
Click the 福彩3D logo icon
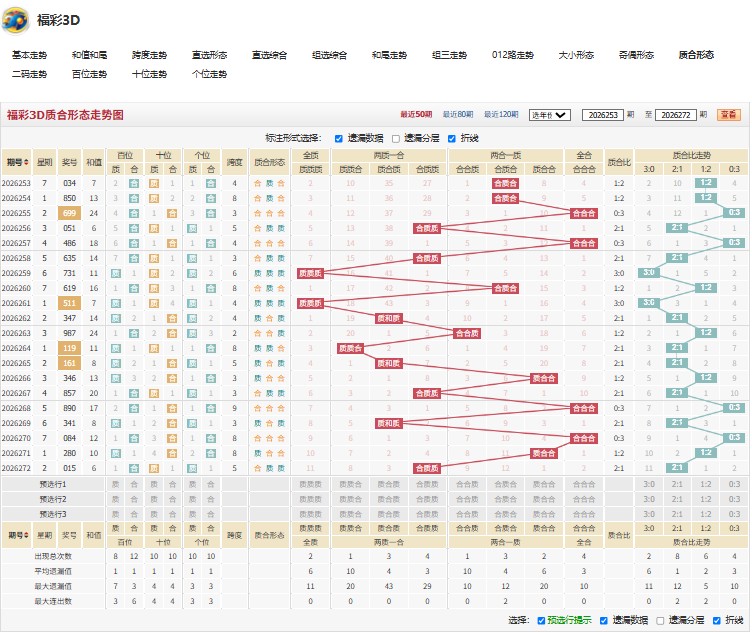point(16,20)
